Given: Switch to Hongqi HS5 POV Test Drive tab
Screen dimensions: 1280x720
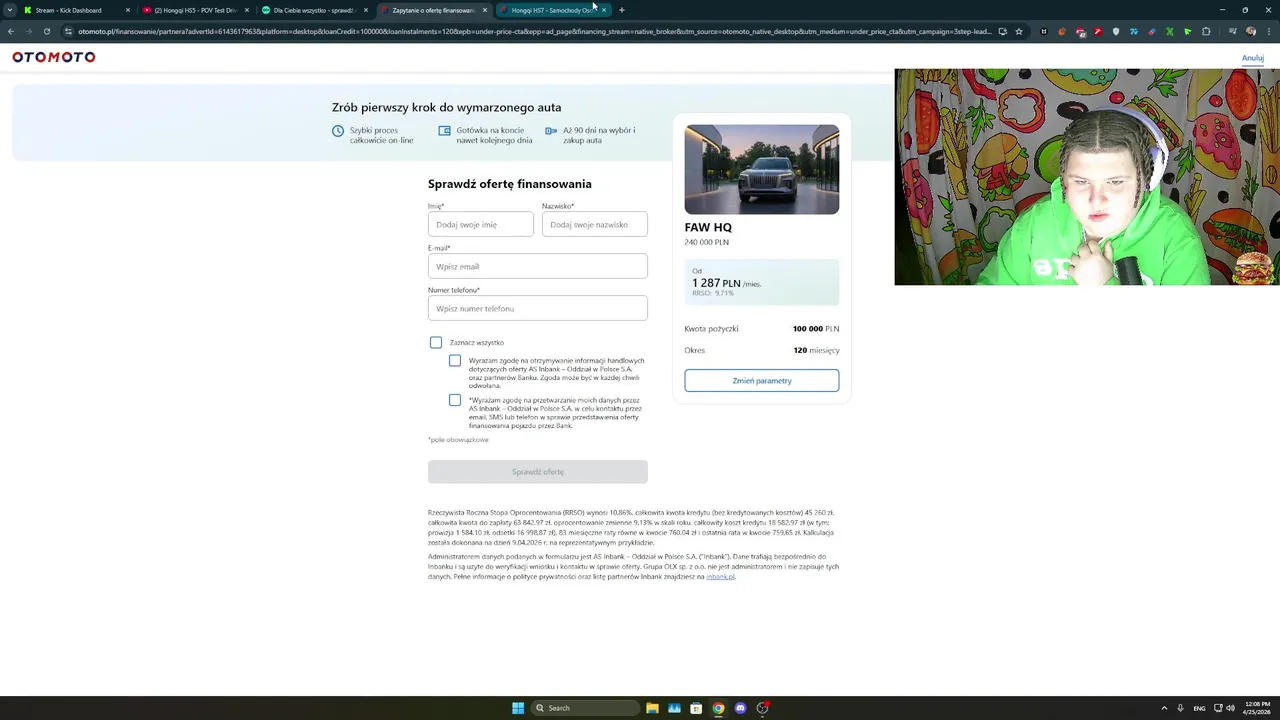Looking at the screenshot, I should [194, 10].
